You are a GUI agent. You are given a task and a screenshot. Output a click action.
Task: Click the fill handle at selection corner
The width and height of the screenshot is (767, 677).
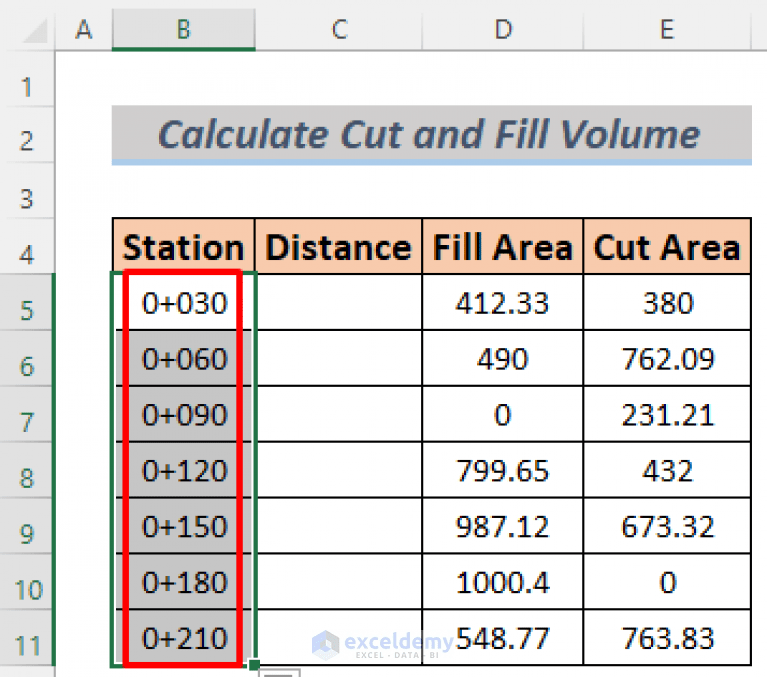pyautogui.click(x=254, y=665)
